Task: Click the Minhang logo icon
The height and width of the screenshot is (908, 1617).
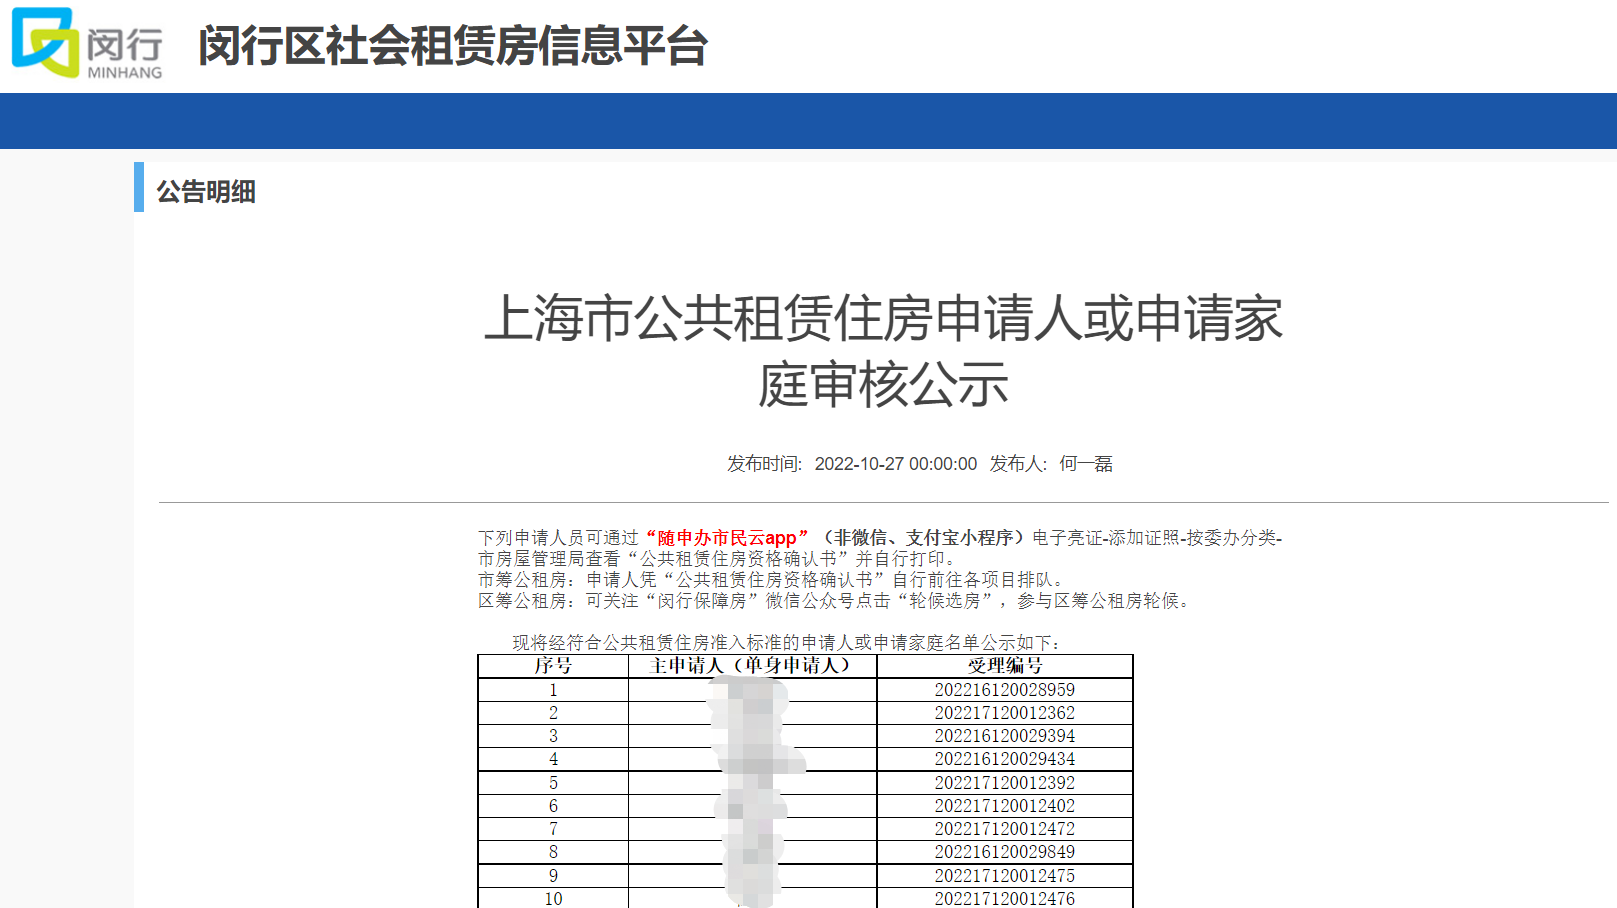Action: [44, 43]
